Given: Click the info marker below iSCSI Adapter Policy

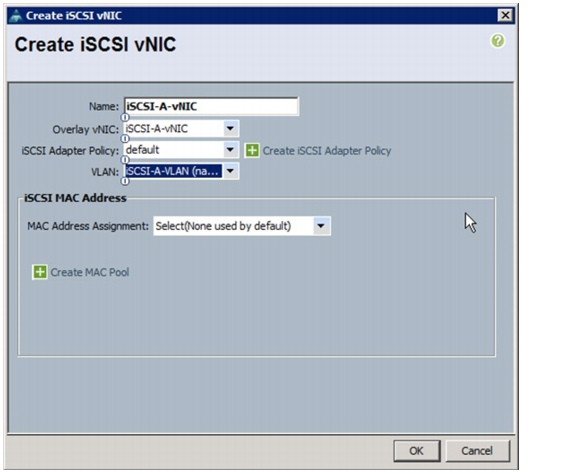Looking at the screenshot, I should coord(125,160).
